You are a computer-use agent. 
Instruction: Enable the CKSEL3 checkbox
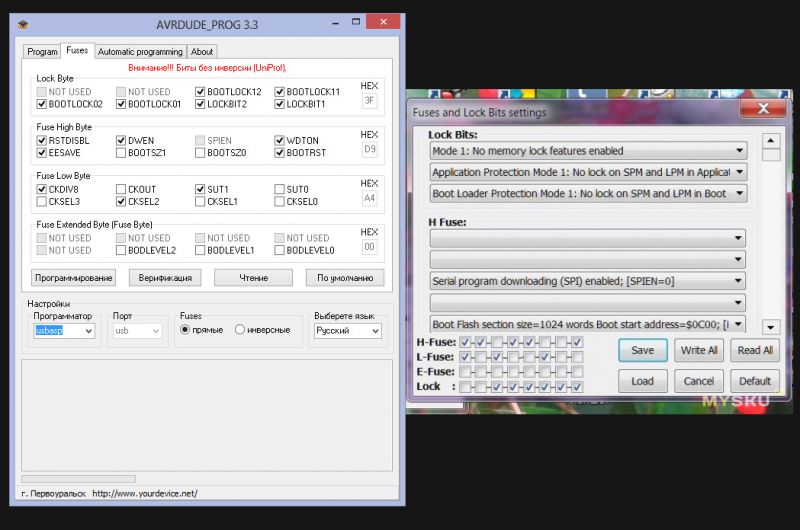(42, 201)
